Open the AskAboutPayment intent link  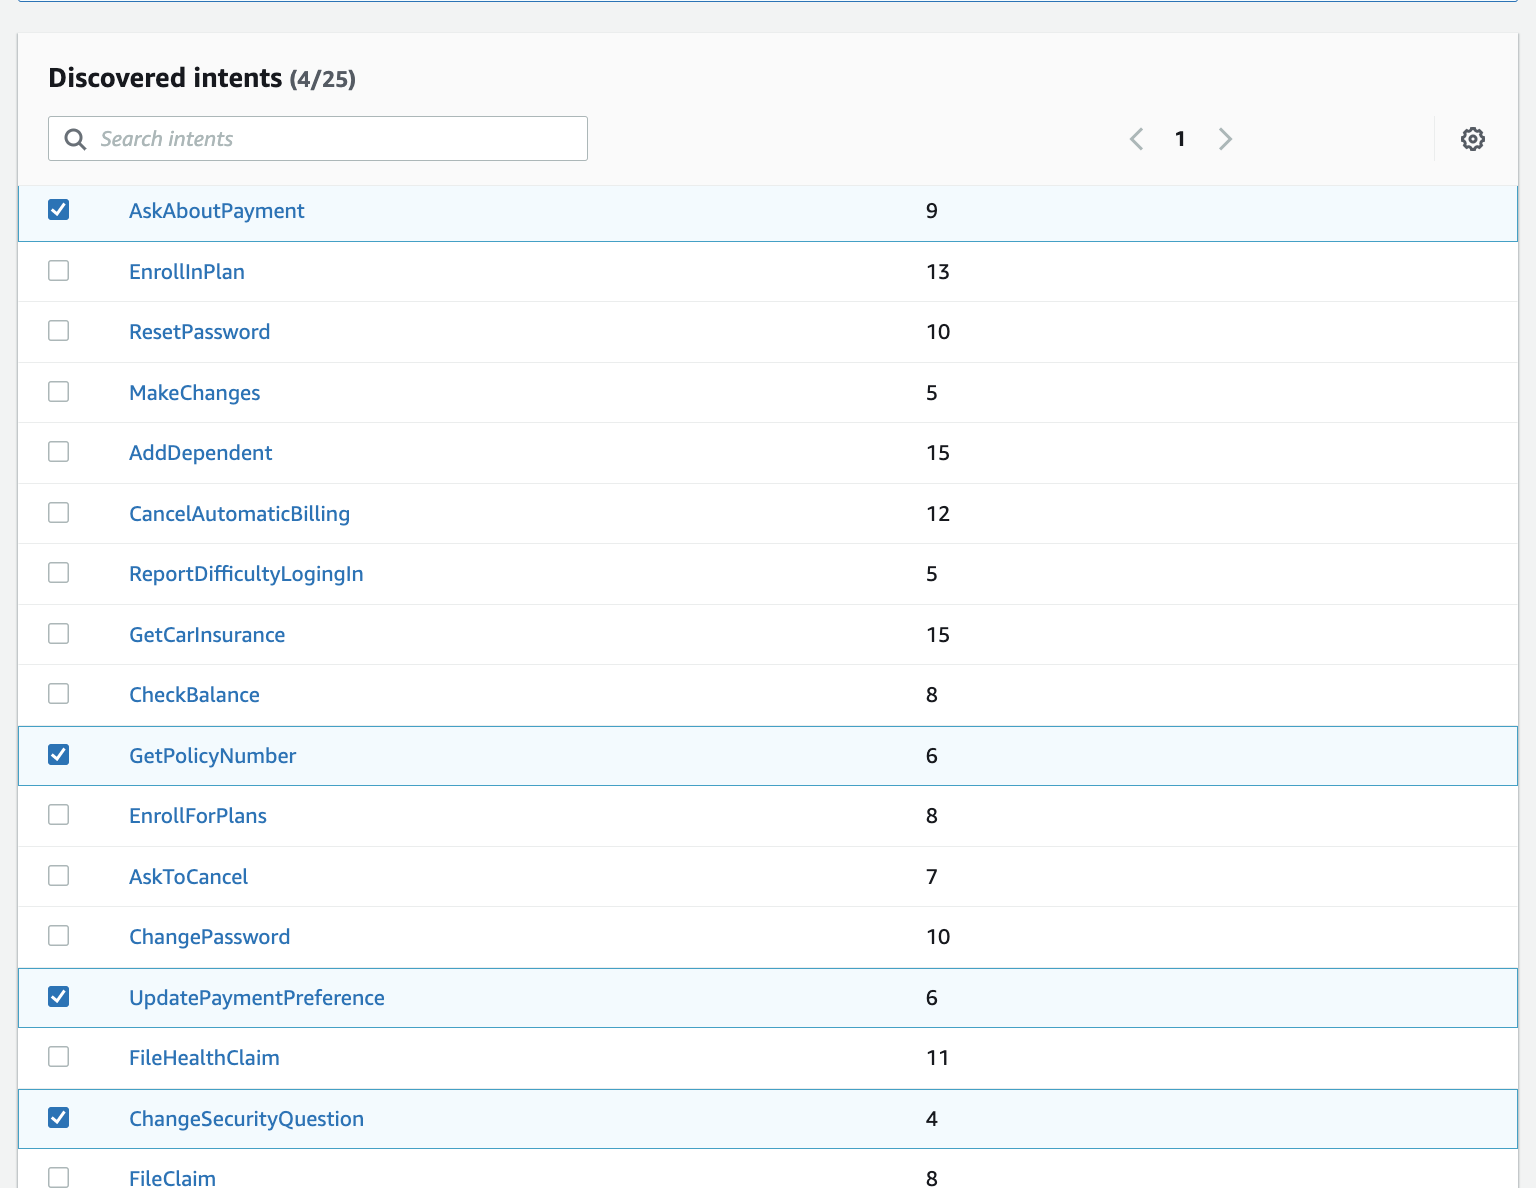pos(216,211)
